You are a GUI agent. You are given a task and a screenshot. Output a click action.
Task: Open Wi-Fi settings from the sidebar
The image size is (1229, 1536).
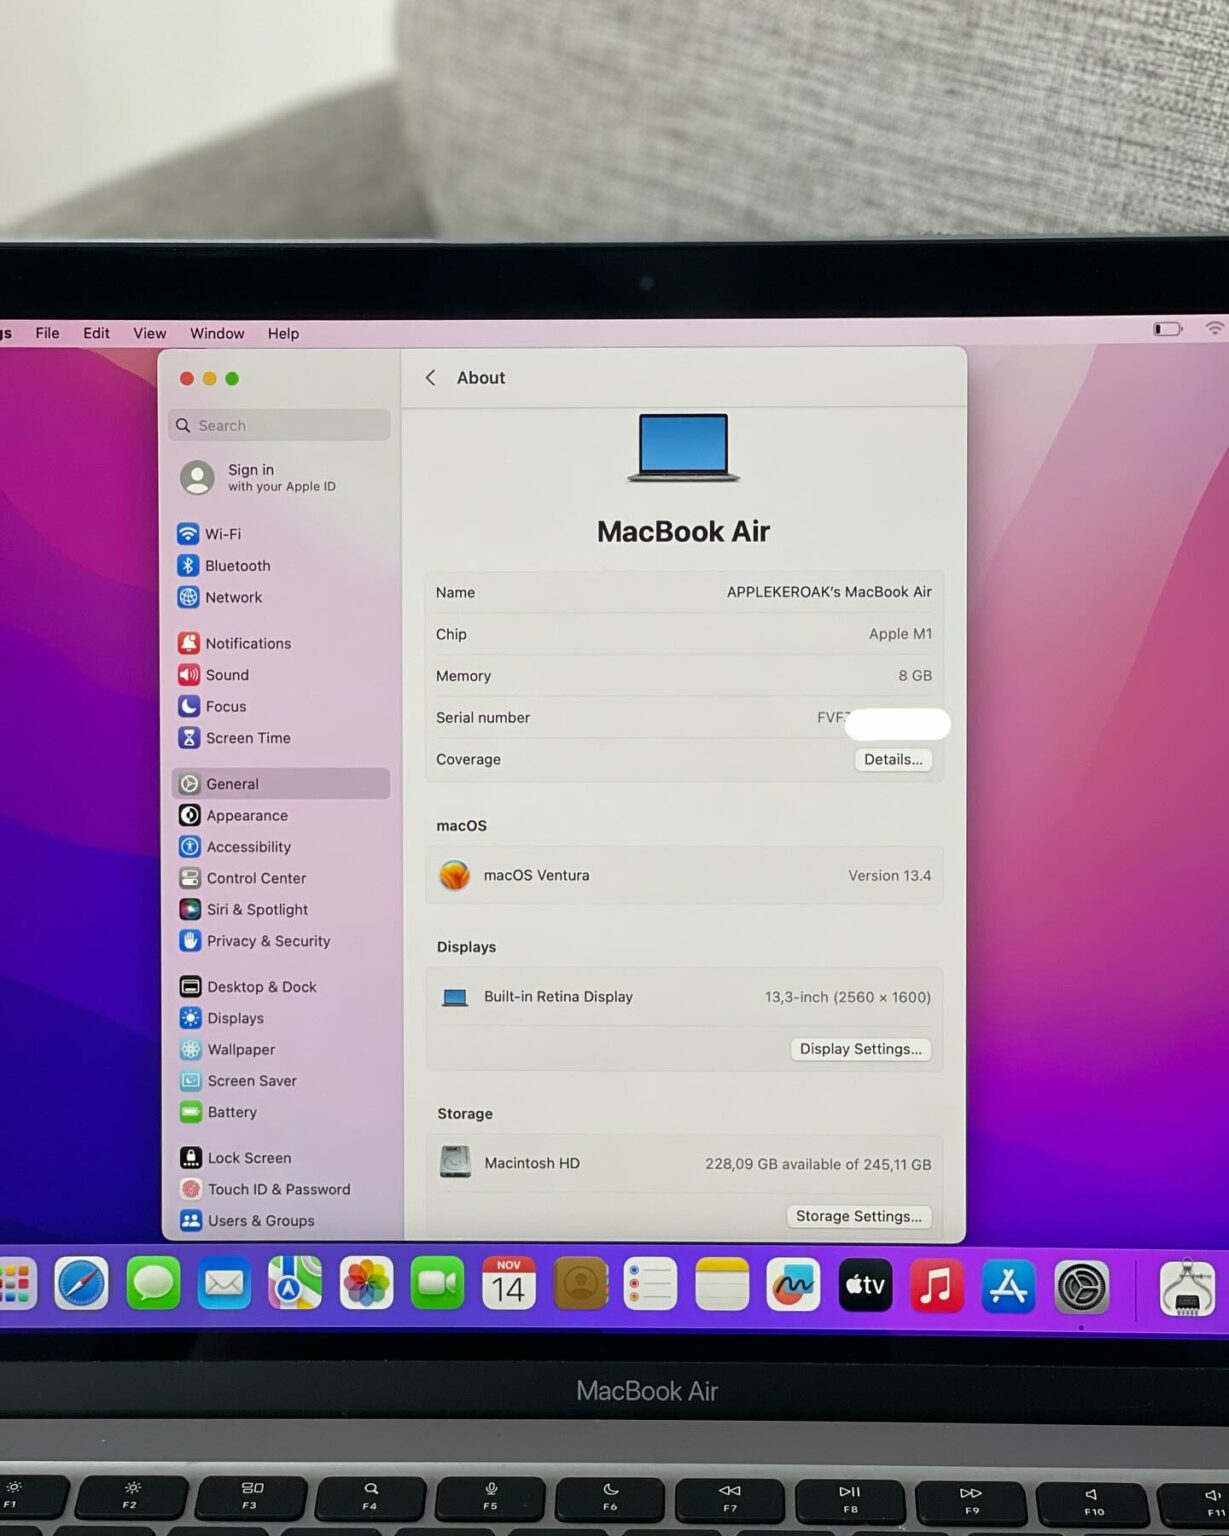(x=224, y=534)
